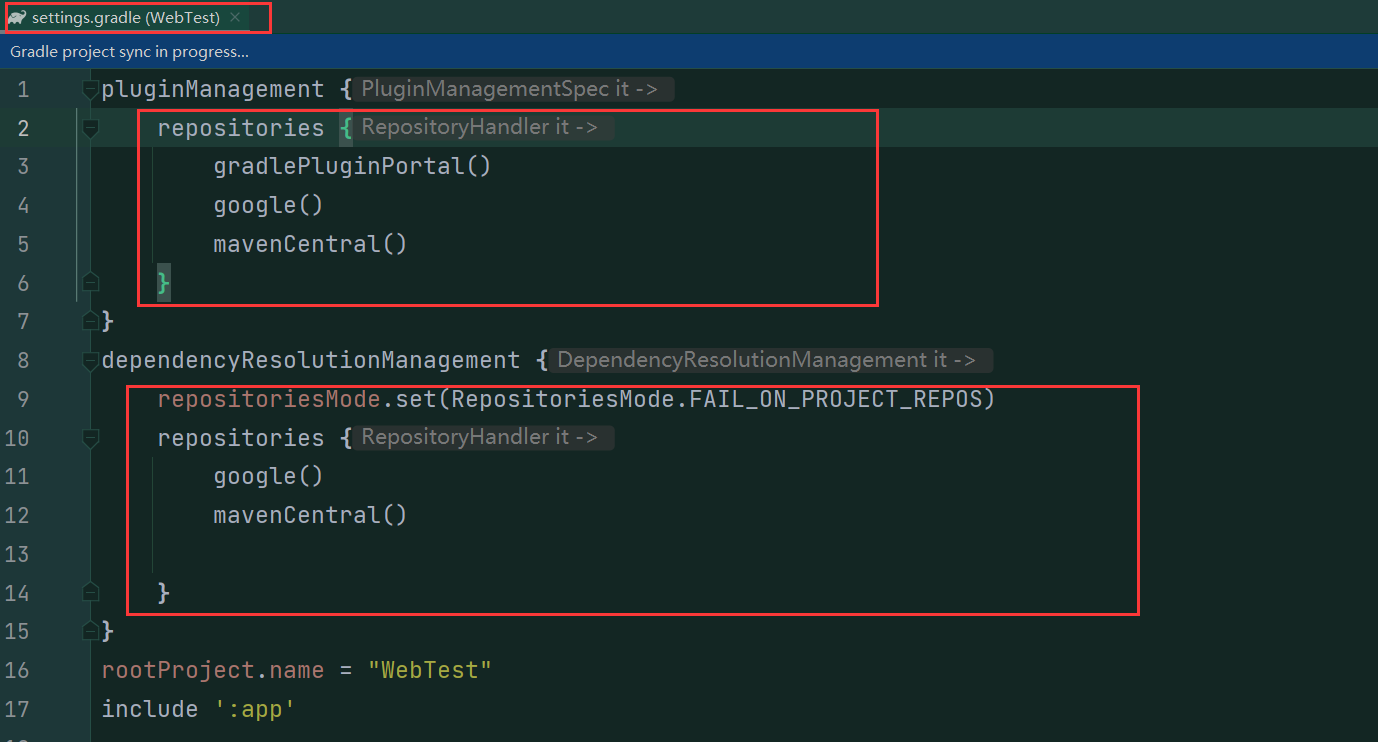Viewport: 1378px width, 742px height.
Task: Click fold end marker at line 14
Action: pos(90,593)
